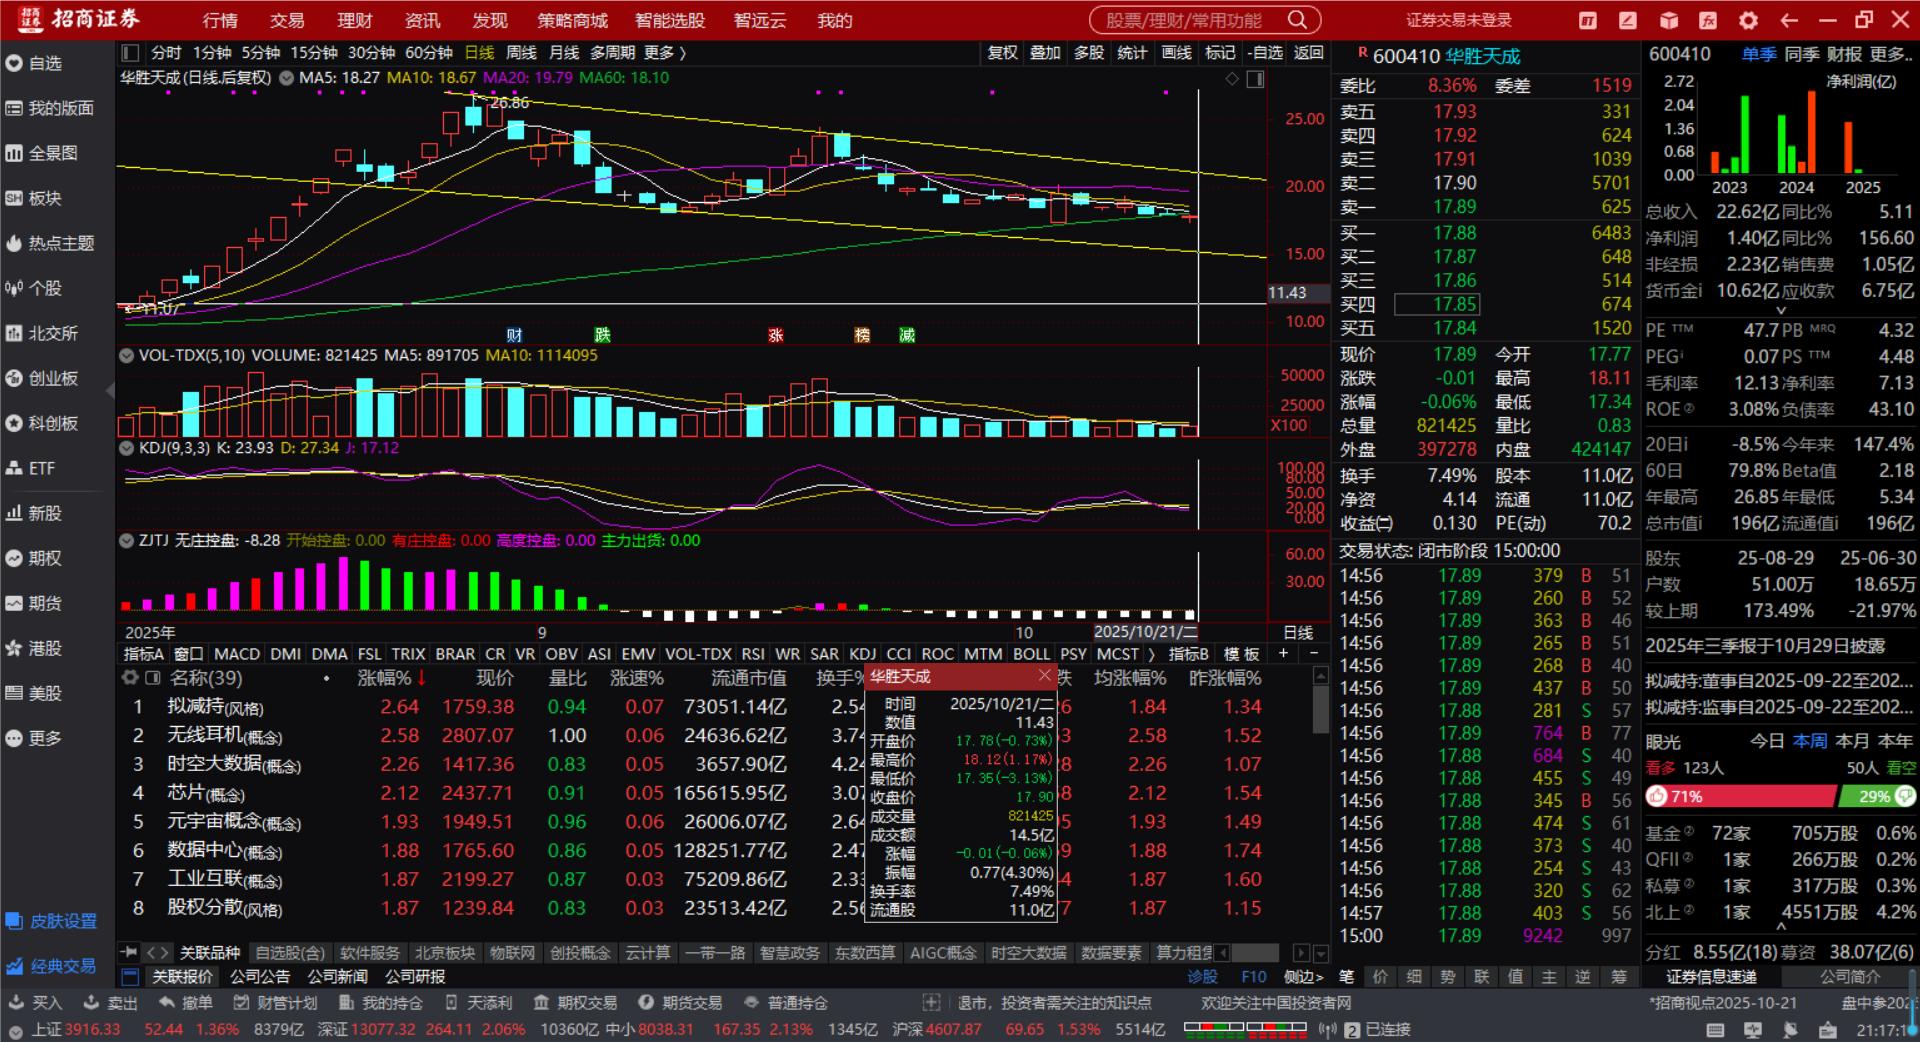Image resolution: width=1920 pixels, height=1042 pixels.
Task: Select the MACD indicator tab
Action: (x=237, y=654)
